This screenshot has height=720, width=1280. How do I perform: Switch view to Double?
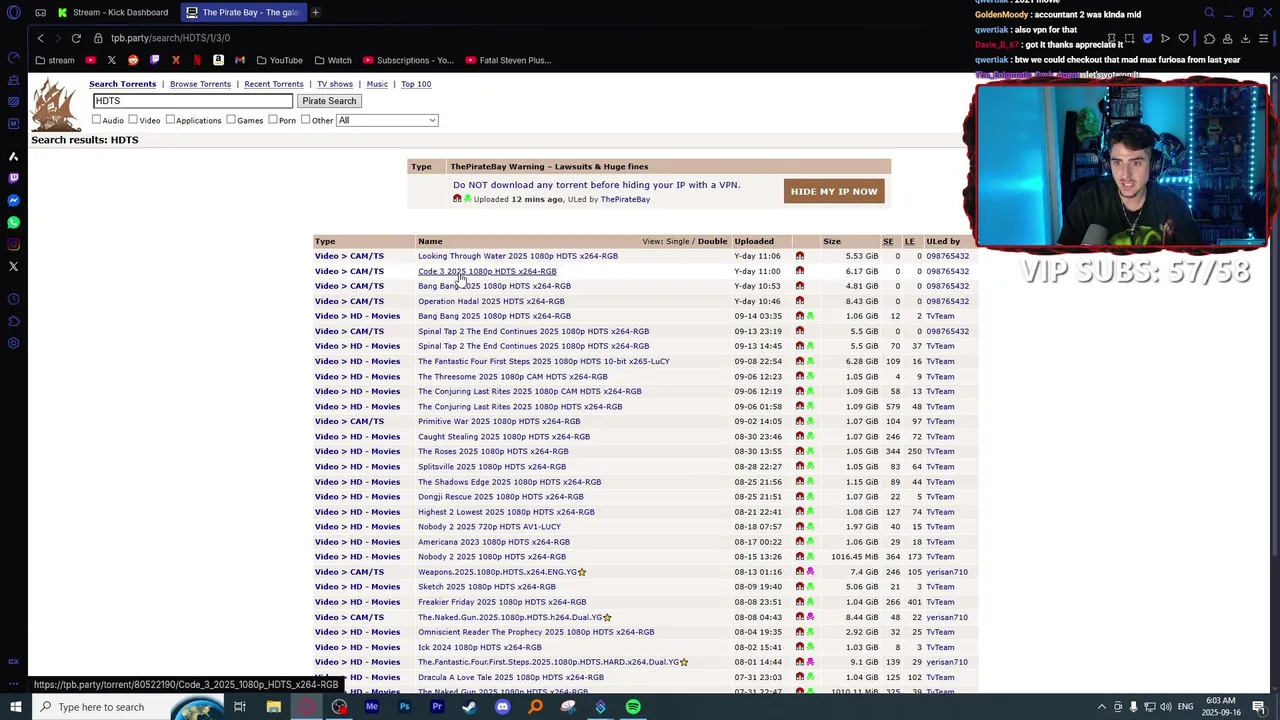click(713, 241)
